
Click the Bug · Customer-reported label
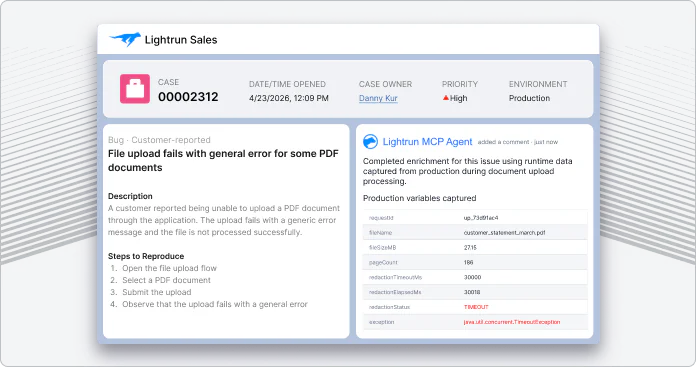point(159,140)
